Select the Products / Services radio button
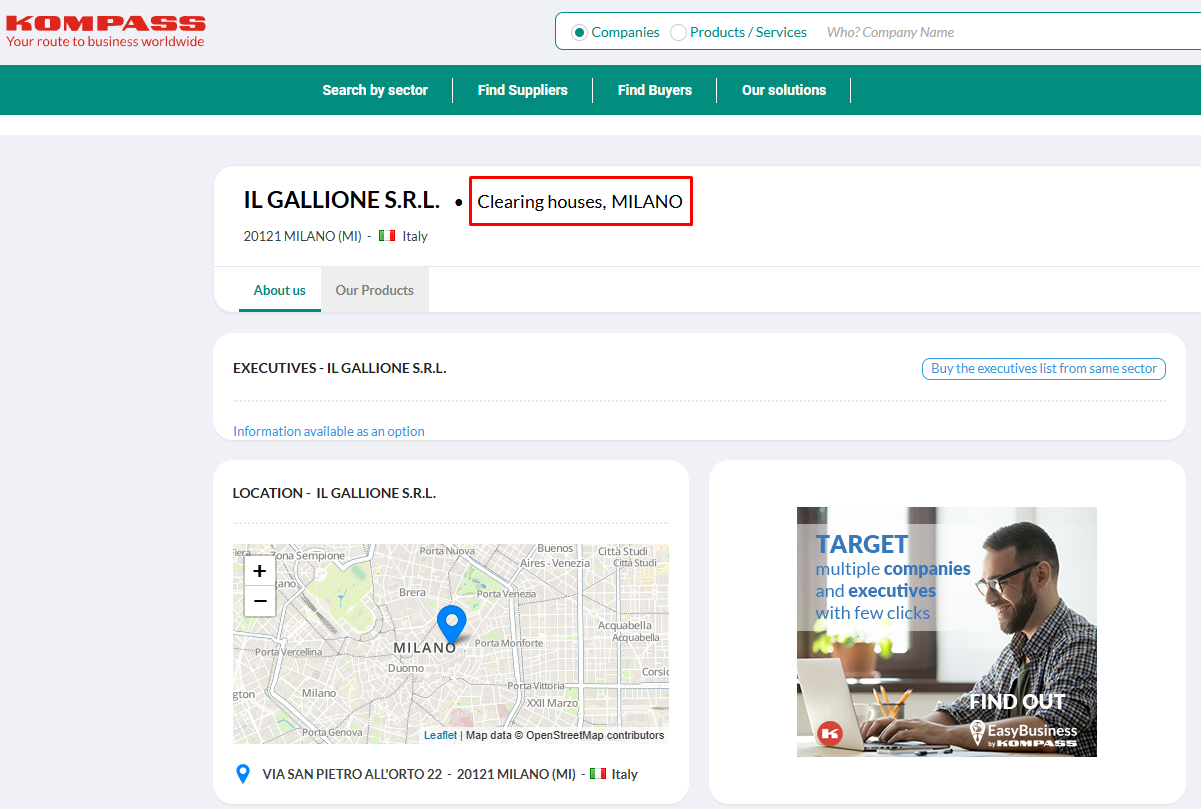The image size is (1201, 809). (678, 33)
